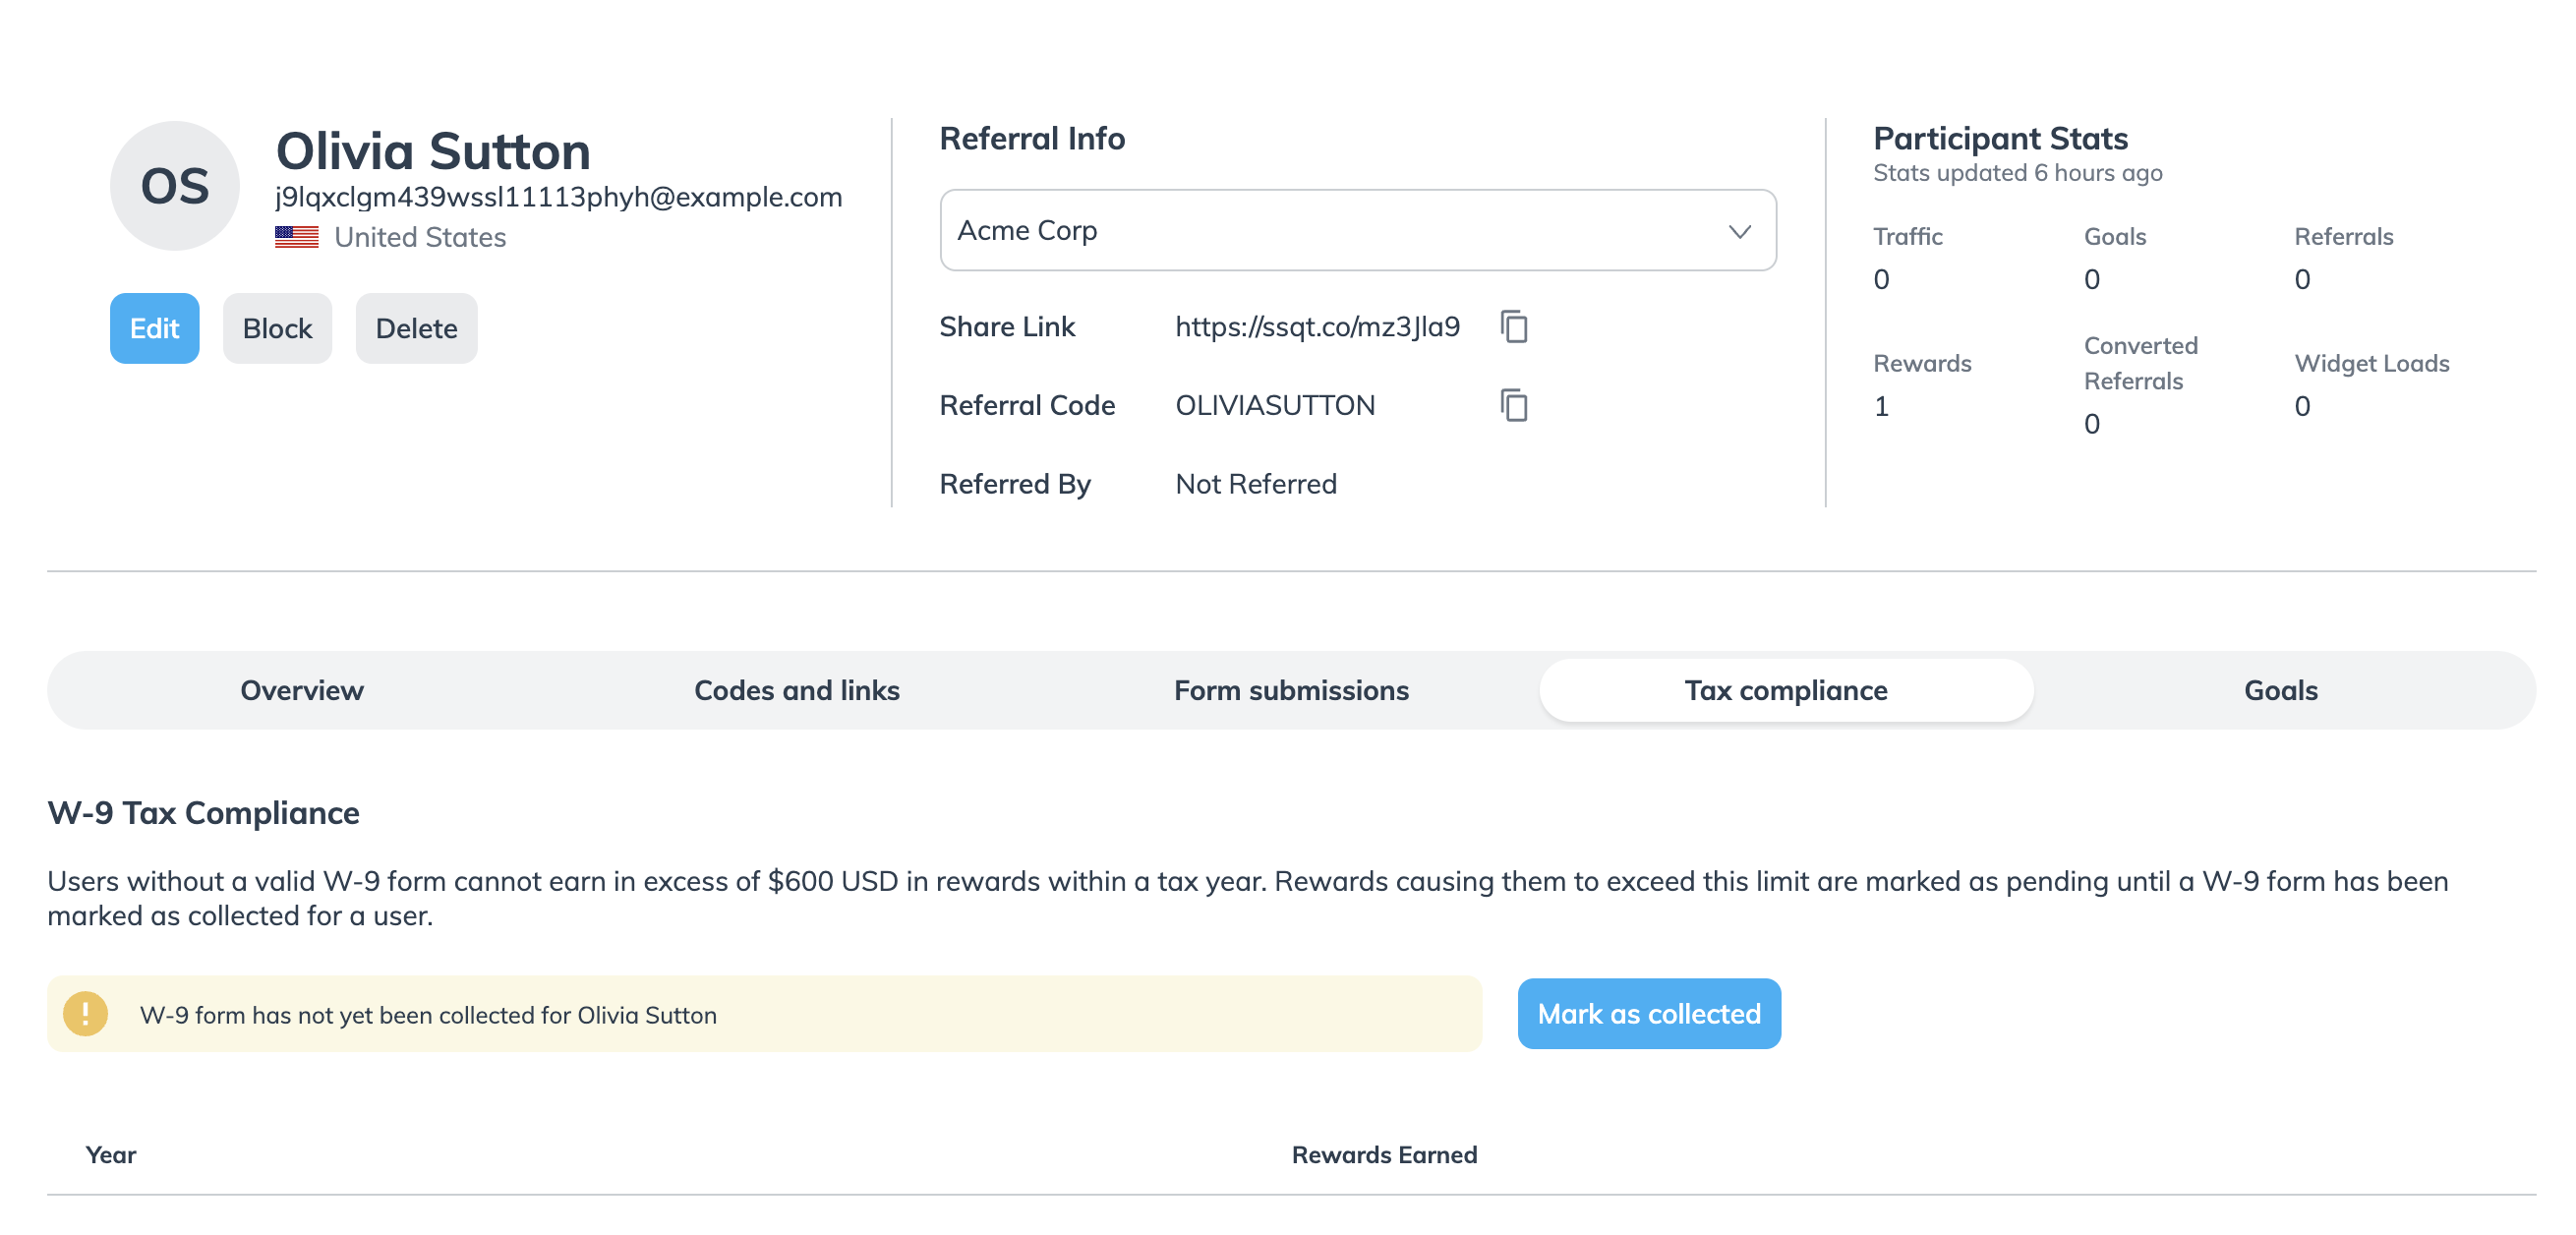Screen dimensions: 2576x1235
Task: Click the referral share link URL
Action: pyautogui.click(x=1316, y=325)
